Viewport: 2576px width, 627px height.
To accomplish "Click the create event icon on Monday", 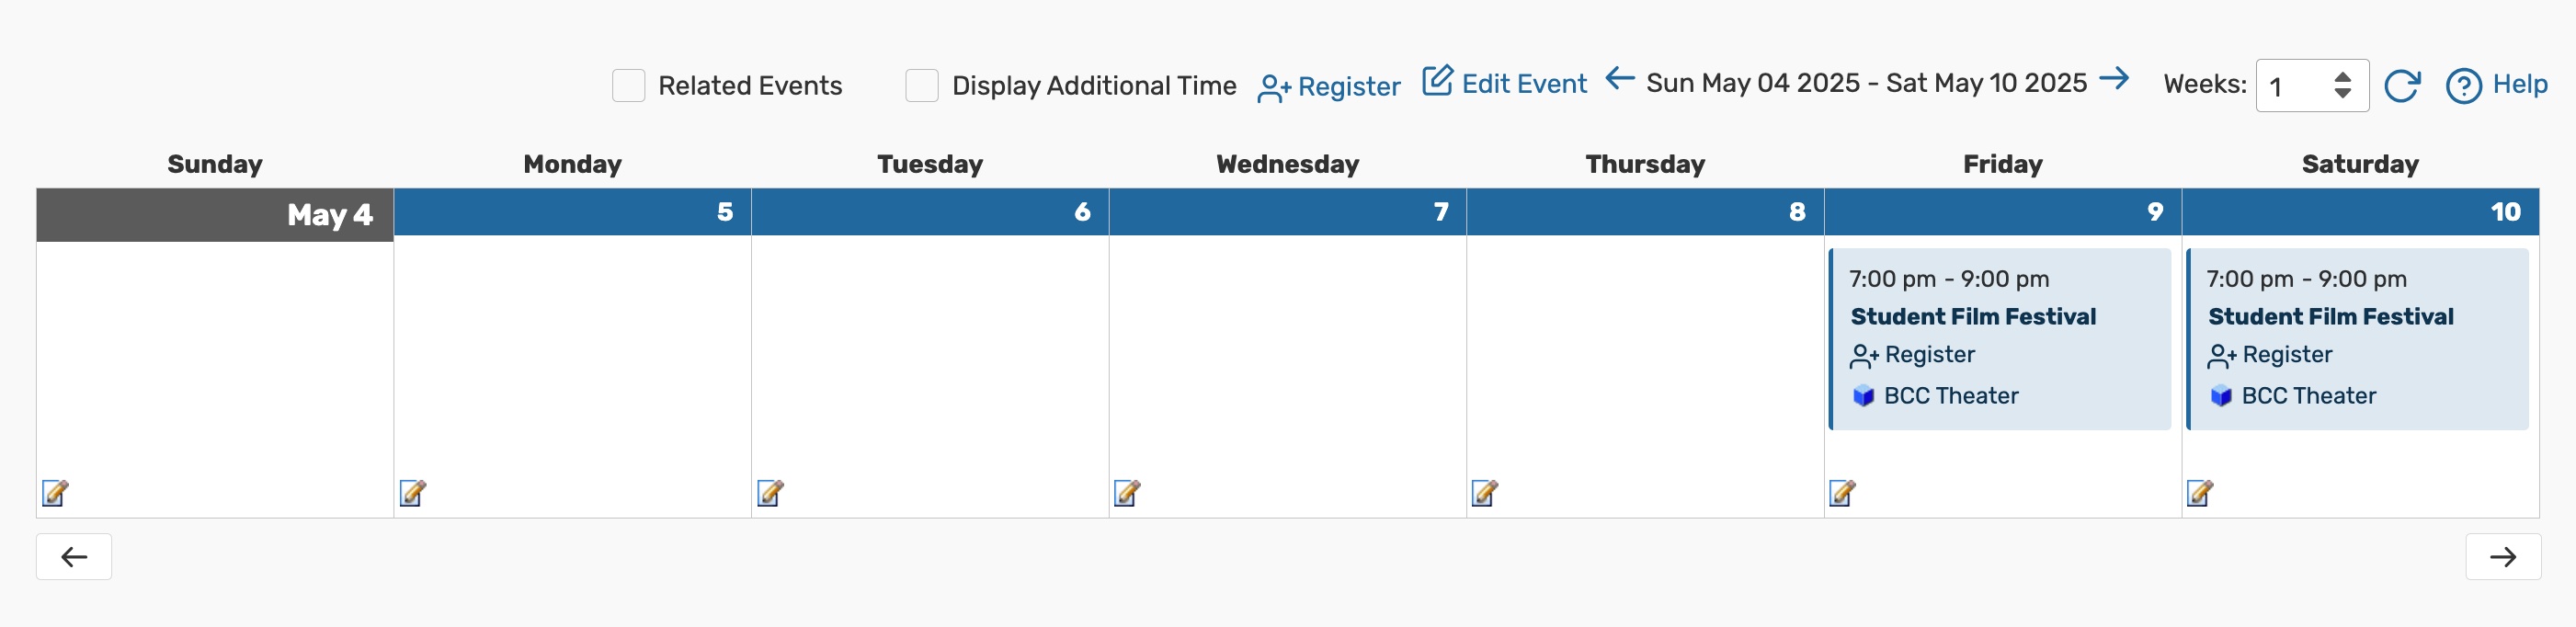I will (x=412, y=493).
